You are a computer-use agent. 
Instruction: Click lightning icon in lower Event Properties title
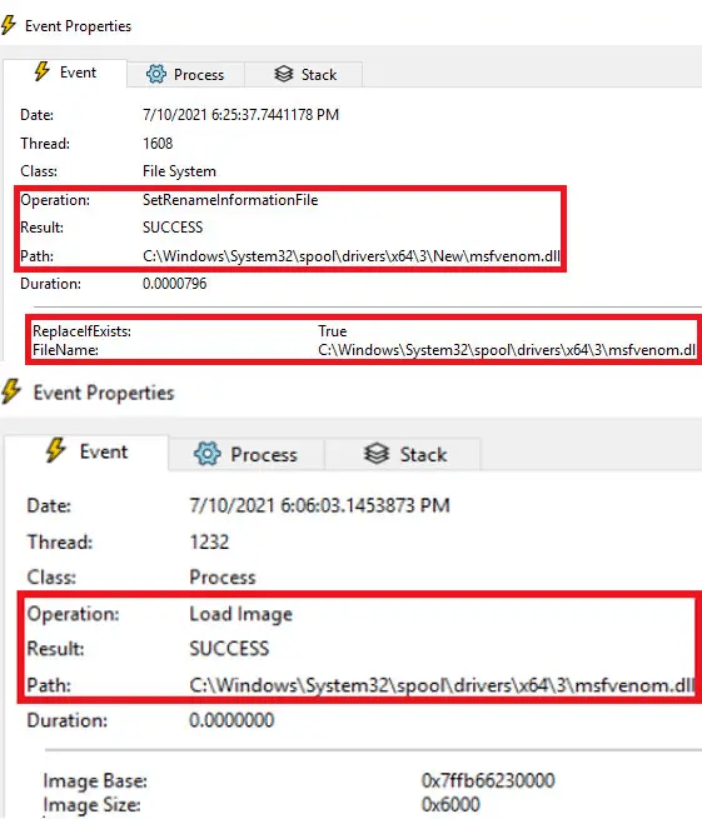click(12, 392)
